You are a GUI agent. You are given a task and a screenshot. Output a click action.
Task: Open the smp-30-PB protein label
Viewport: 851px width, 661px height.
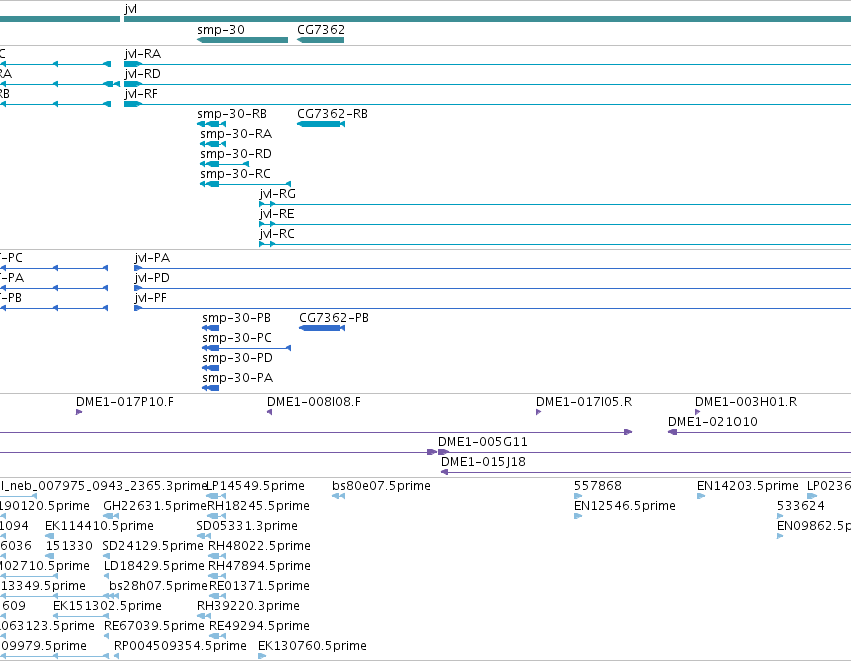click(237, 318)
